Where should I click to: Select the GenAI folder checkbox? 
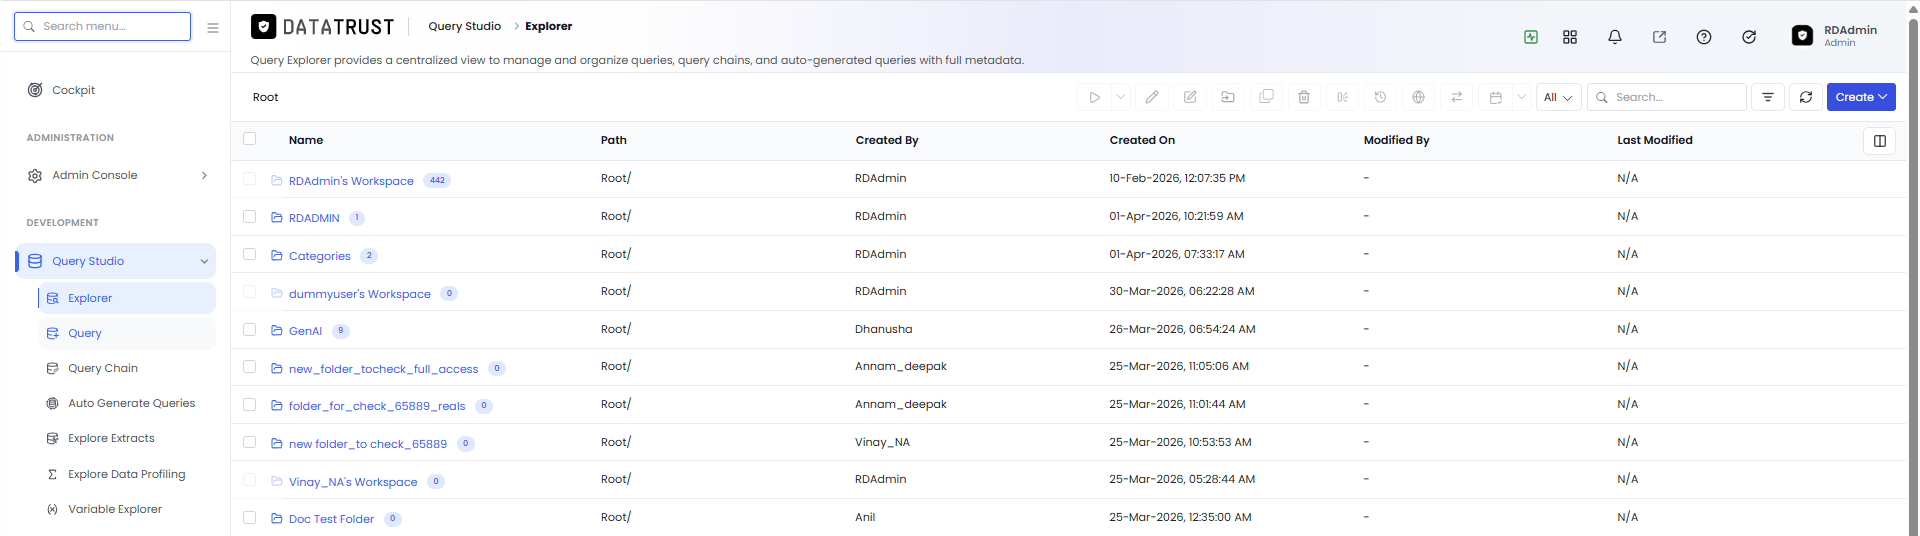coord(250,329)
